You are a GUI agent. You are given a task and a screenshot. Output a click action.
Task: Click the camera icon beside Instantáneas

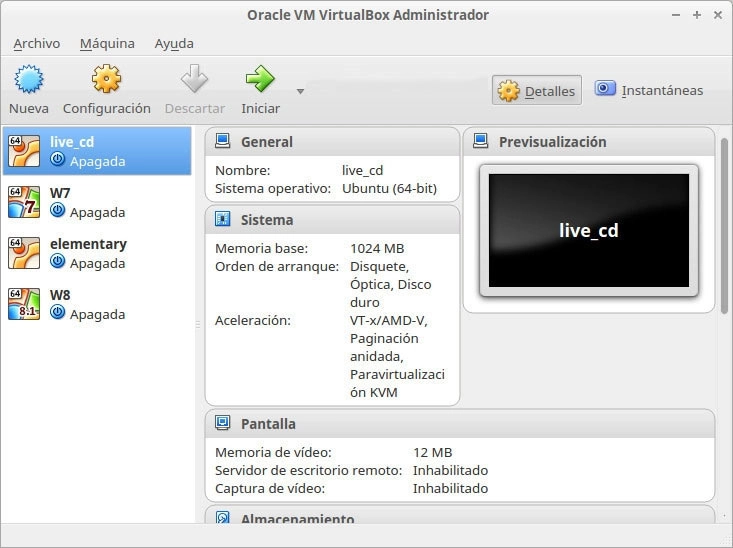tap(605, 88)
